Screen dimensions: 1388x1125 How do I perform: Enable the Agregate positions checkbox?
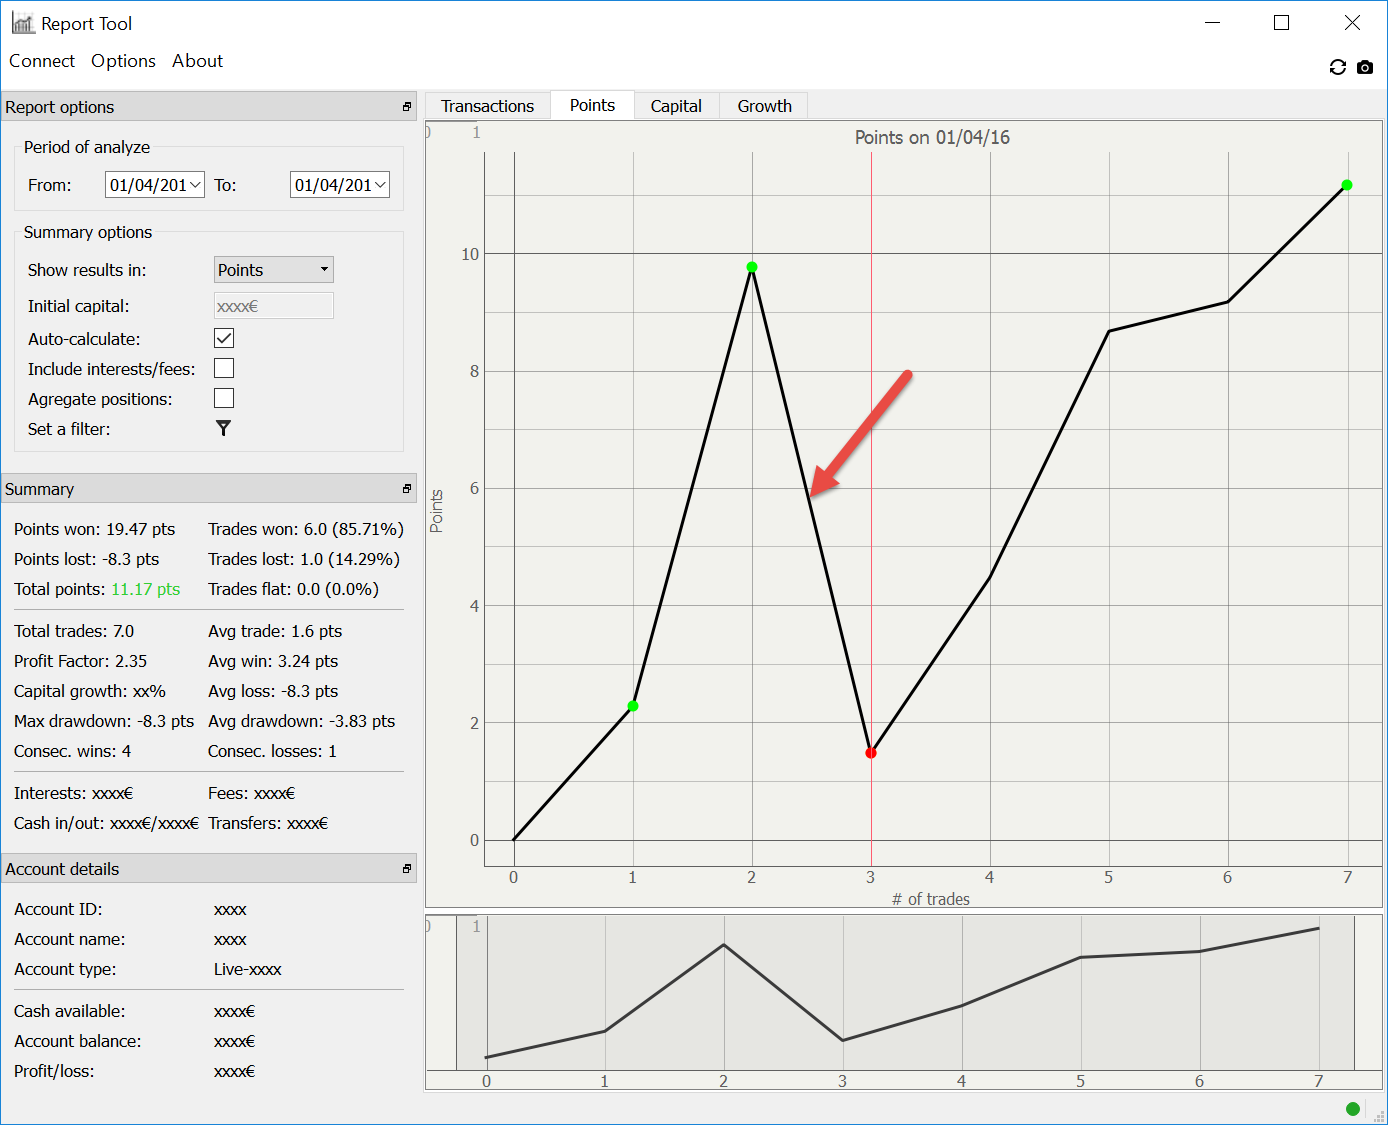click(x=224, y=399)
